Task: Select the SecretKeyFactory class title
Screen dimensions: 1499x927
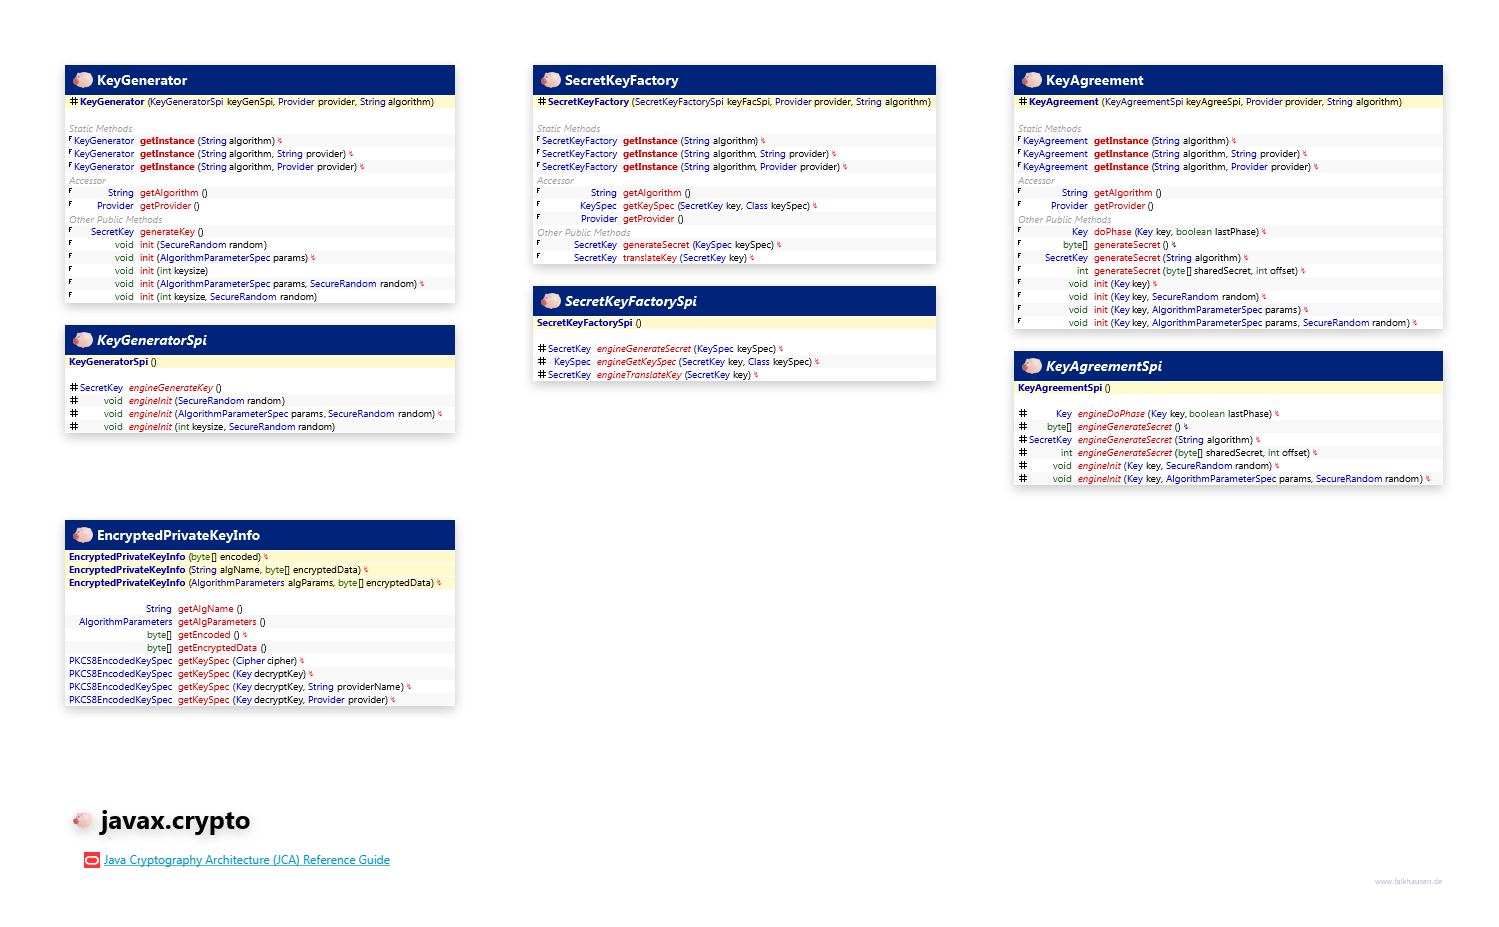Action: click(621, 80)
